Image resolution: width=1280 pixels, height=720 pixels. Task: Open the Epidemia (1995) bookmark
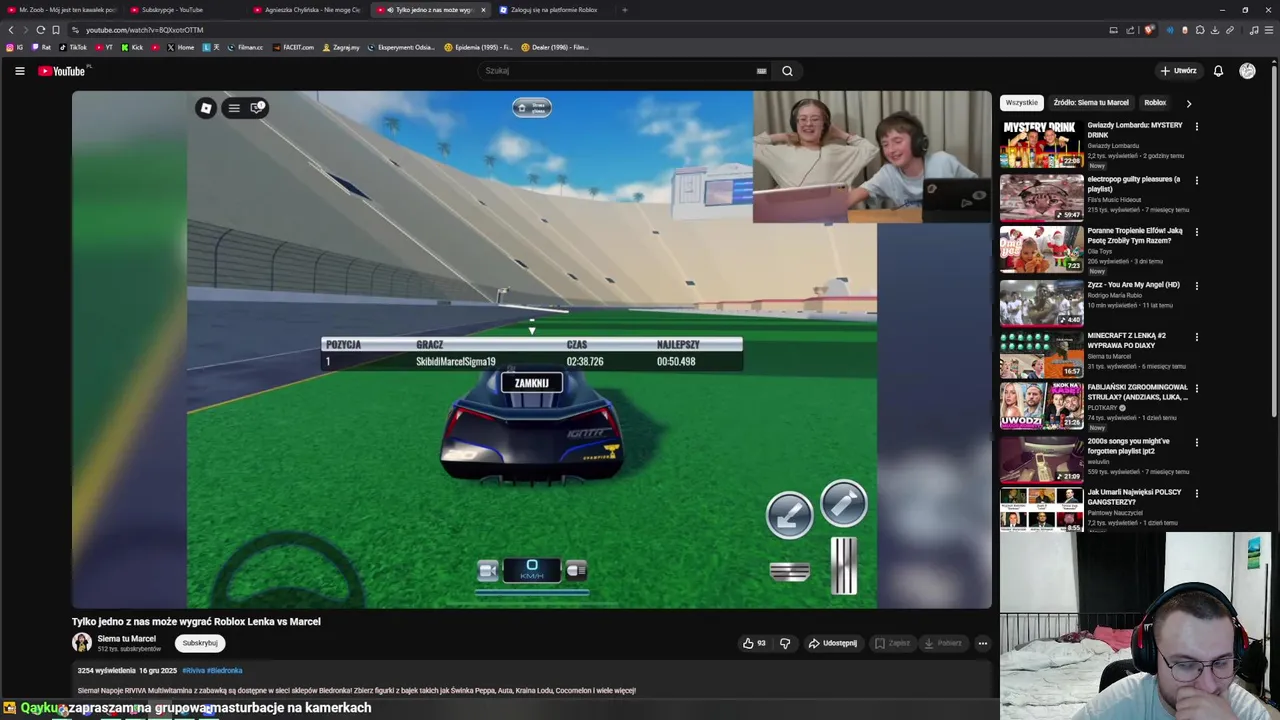point(478,47)
